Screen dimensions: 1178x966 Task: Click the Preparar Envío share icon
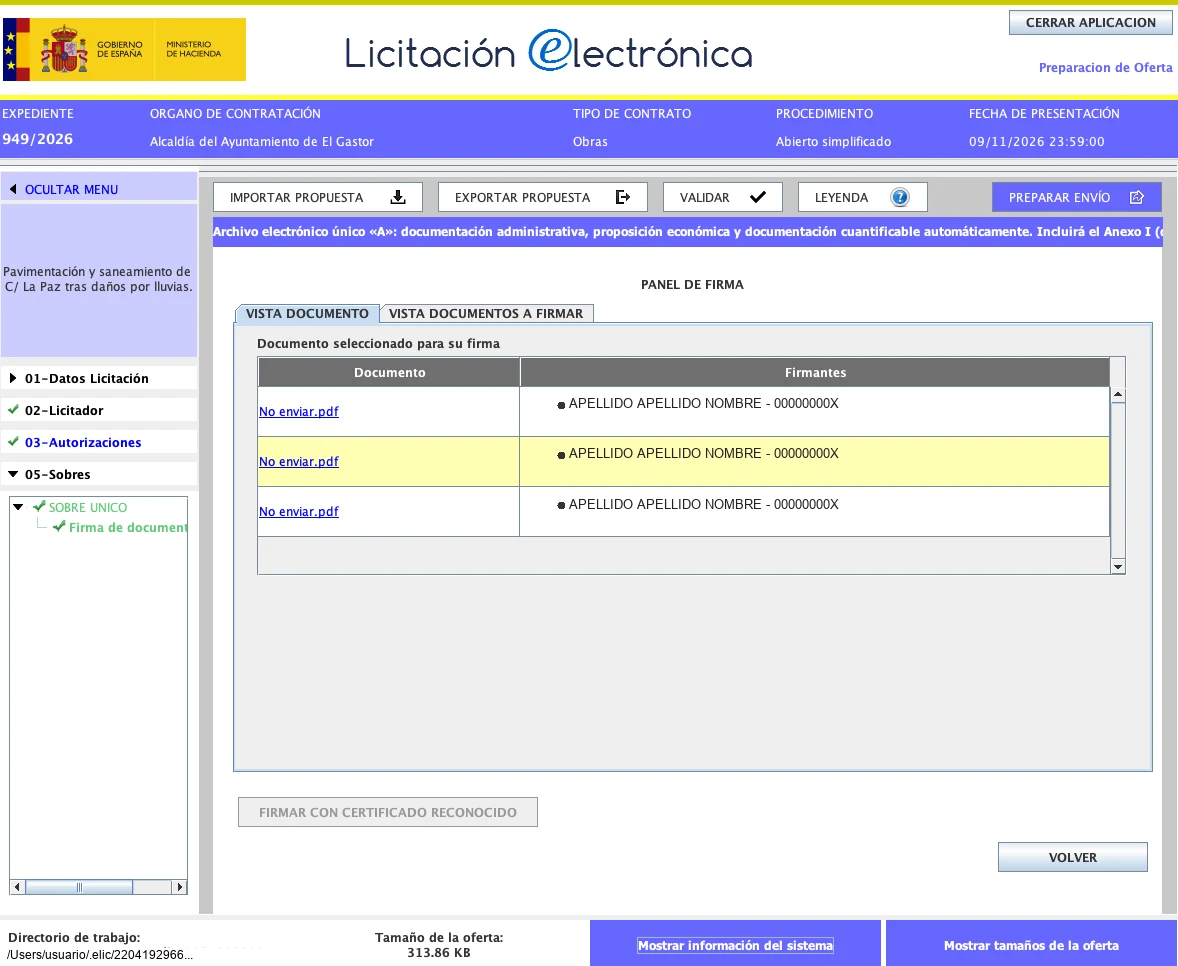pyautogui.click(x=1137, y=198)
